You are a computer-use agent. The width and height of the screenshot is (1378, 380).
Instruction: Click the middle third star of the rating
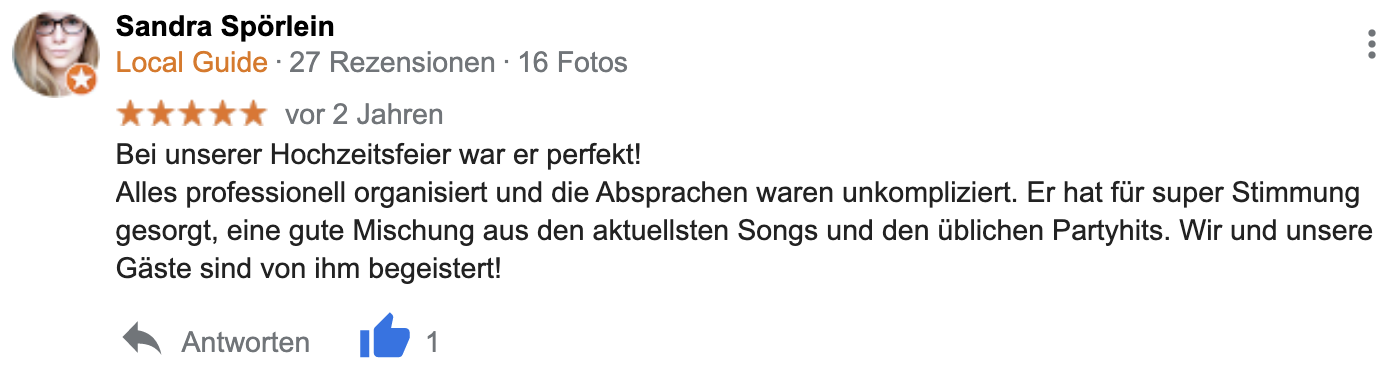point(191,114)
